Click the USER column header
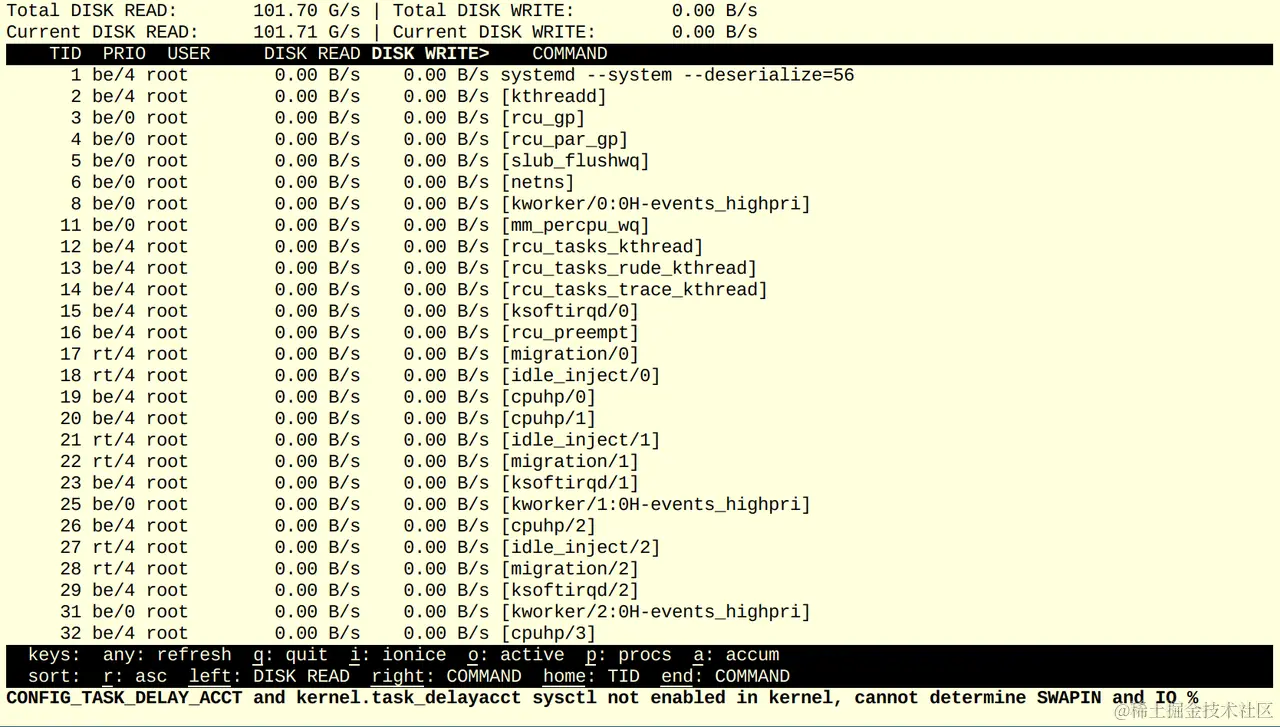 [x=188, y=54]
